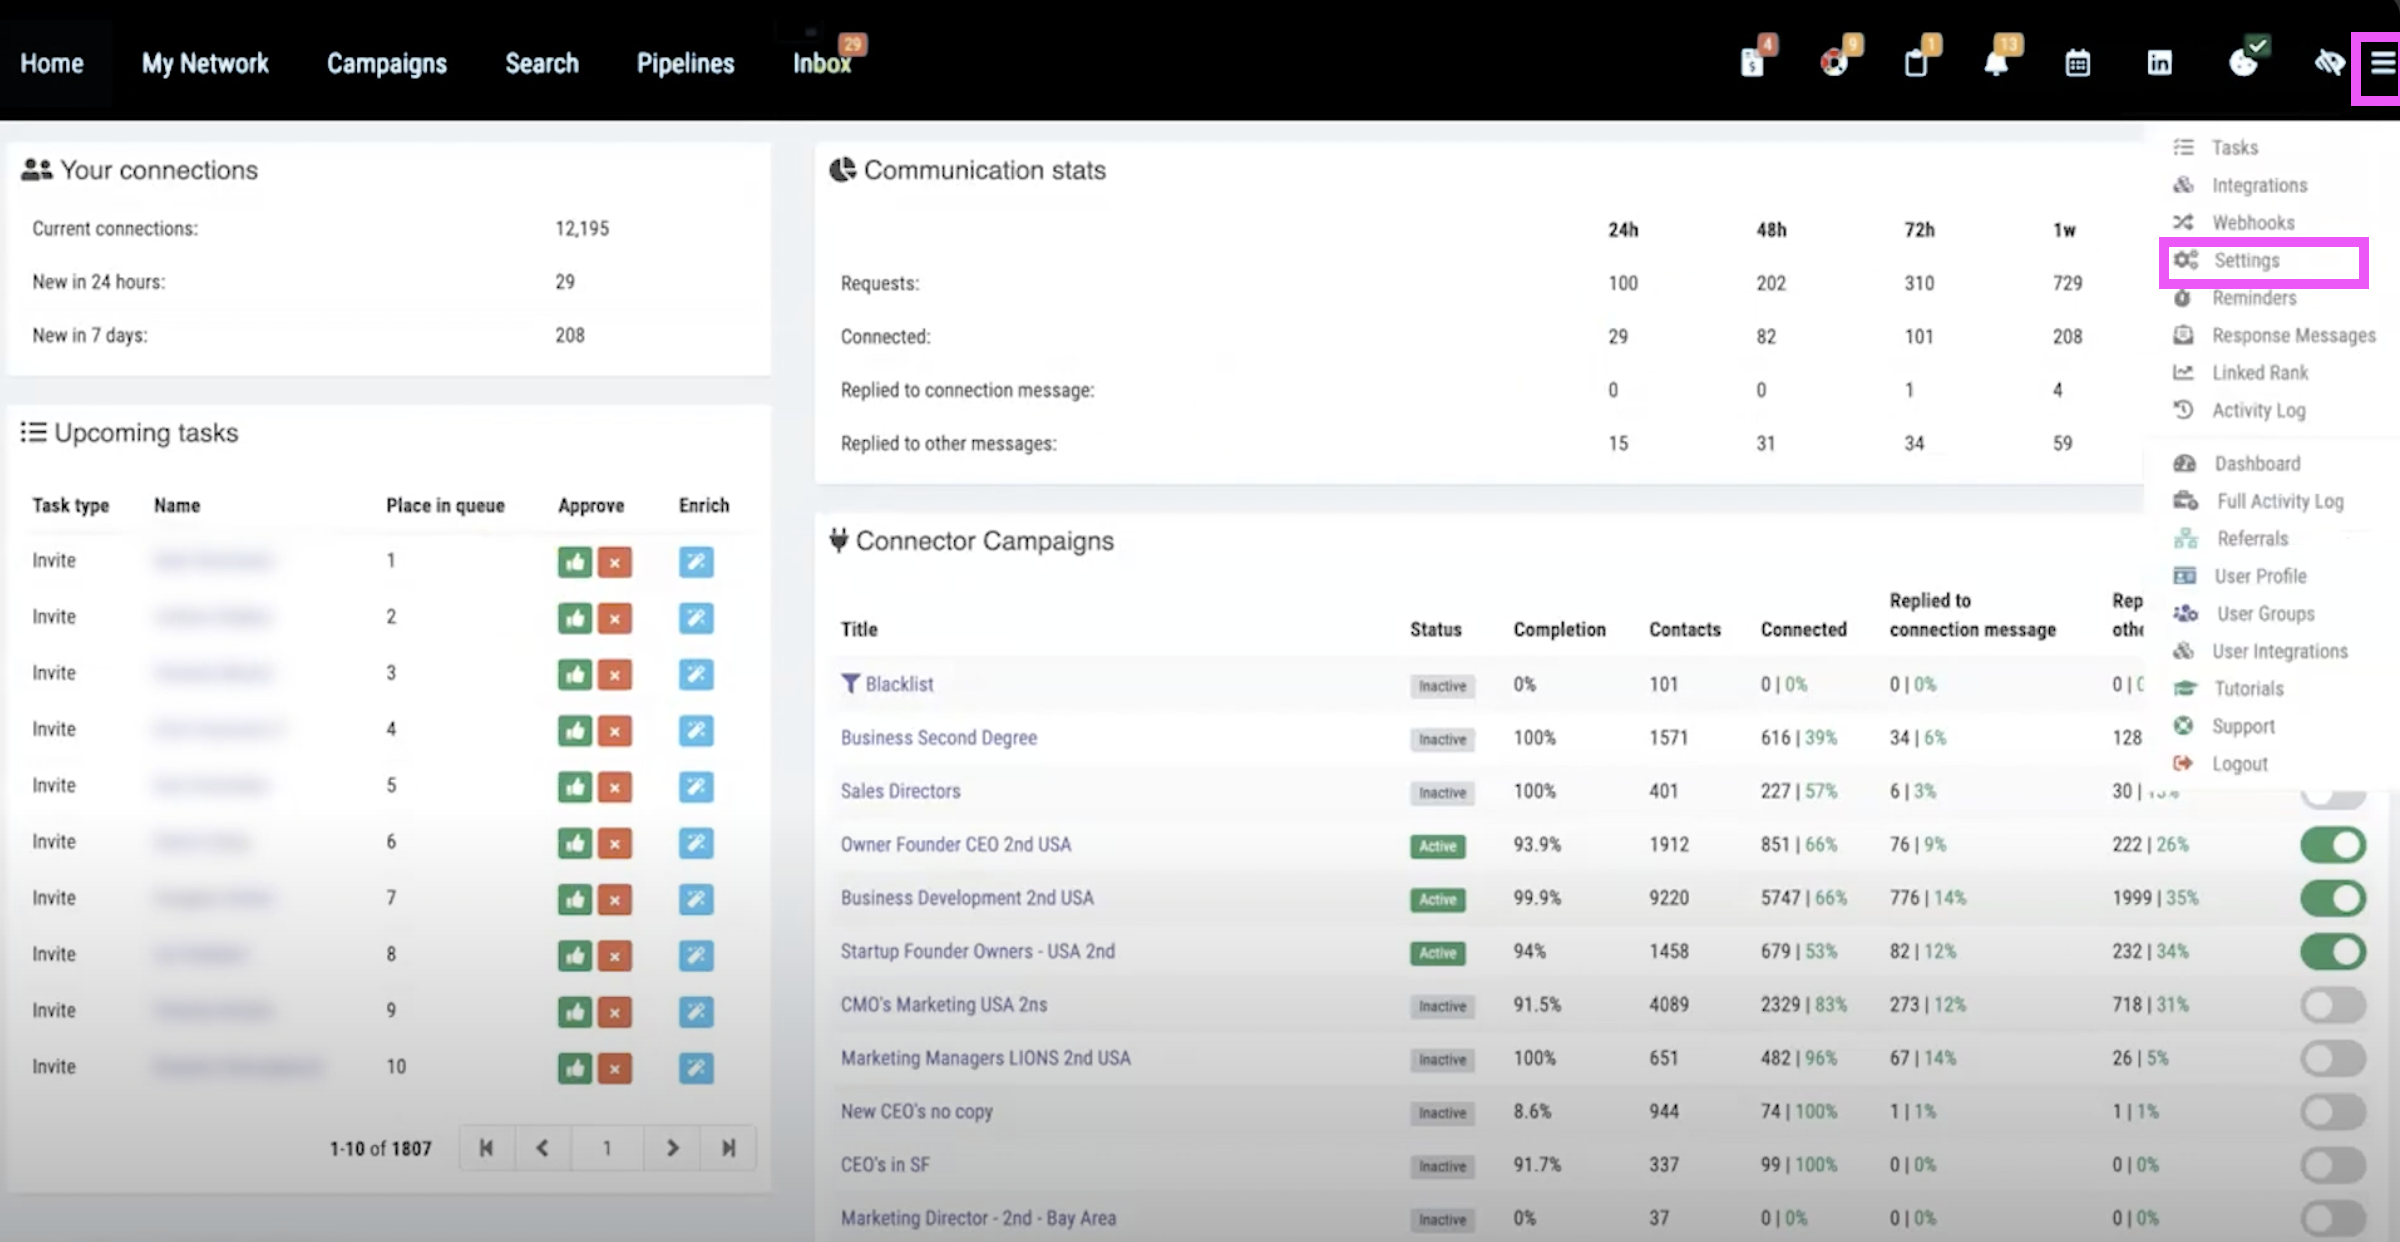Enable Marketing Director - 2nd - Bay Area toggle

[2333, 1218]
